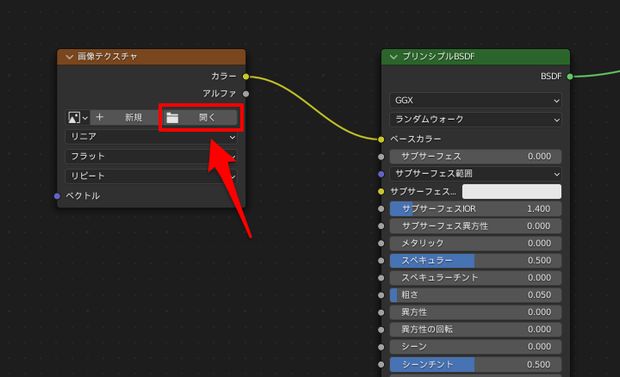This screenshot has height=377, width=620.
Task: Click the white subsurface color swatch
Action: tap(512, 191)
